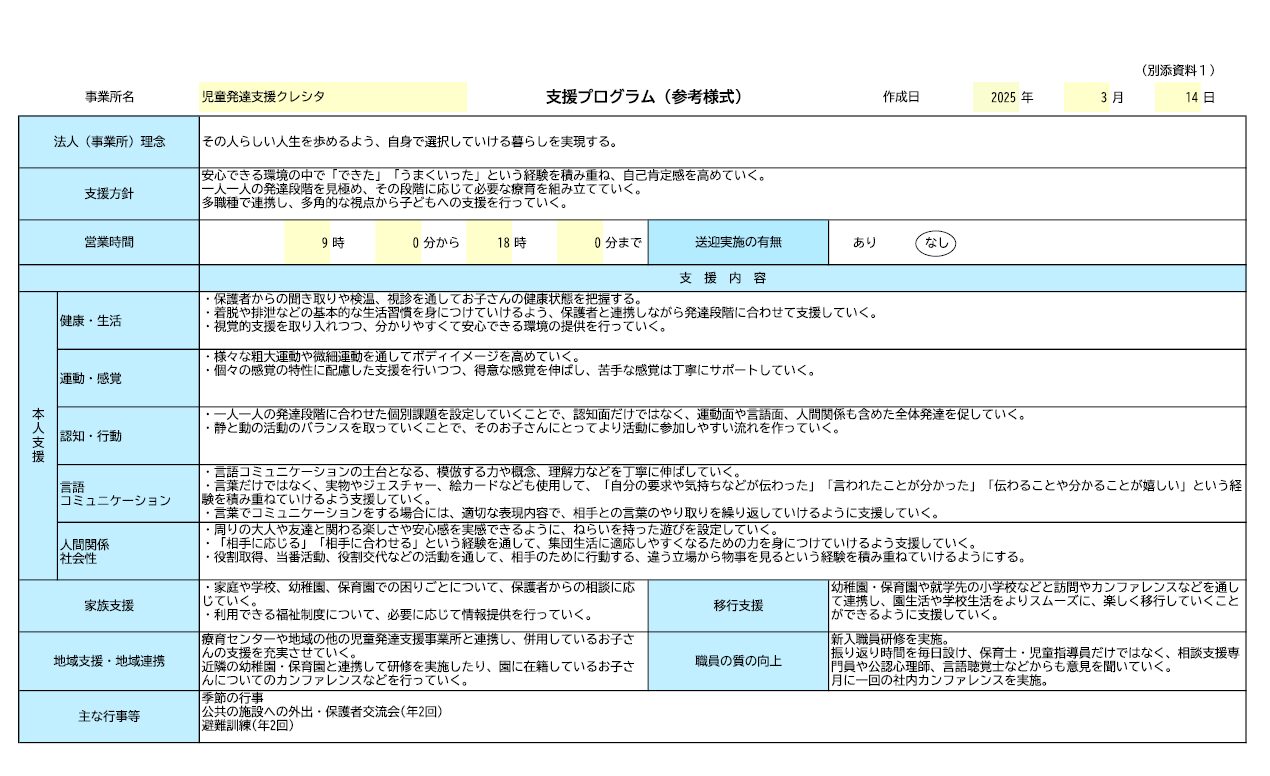
Task: Select the あり option for 送迎
Action: [x=864, y=243]
